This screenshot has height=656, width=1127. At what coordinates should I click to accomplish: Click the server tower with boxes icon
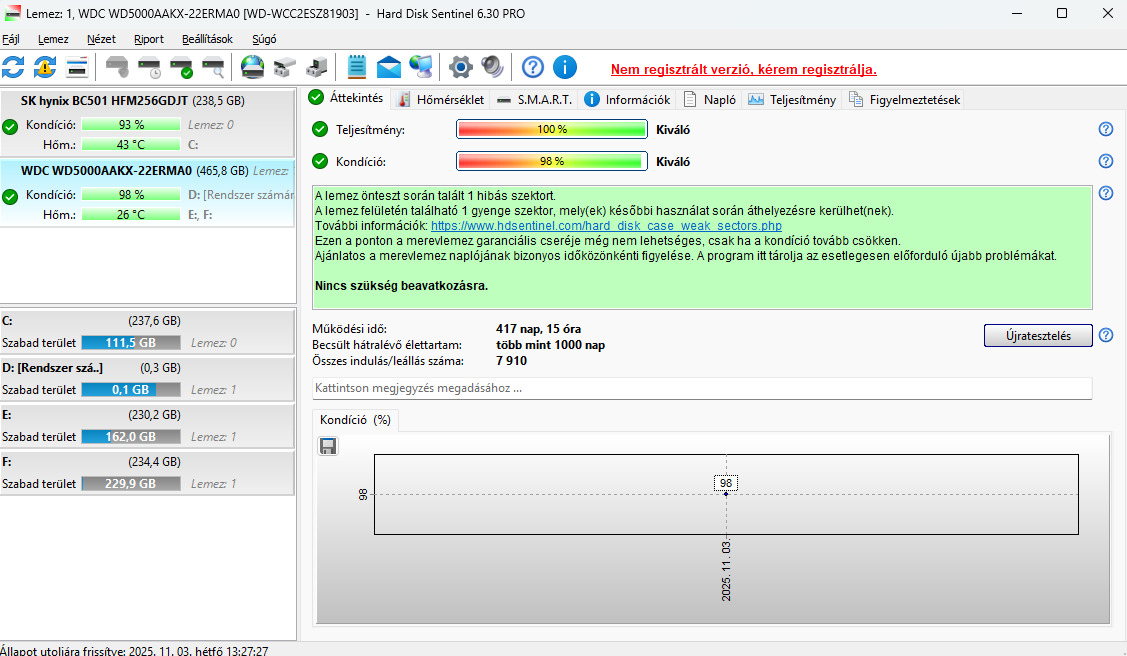pyautogui.click(x=316, y=68)
